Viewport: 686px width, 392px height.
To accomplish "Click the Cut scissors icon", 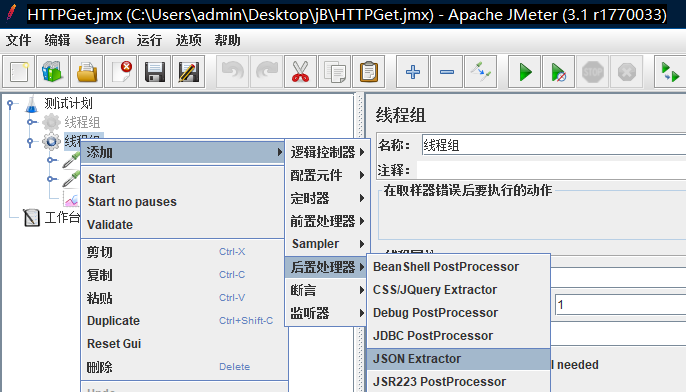I will pos(300,72).
